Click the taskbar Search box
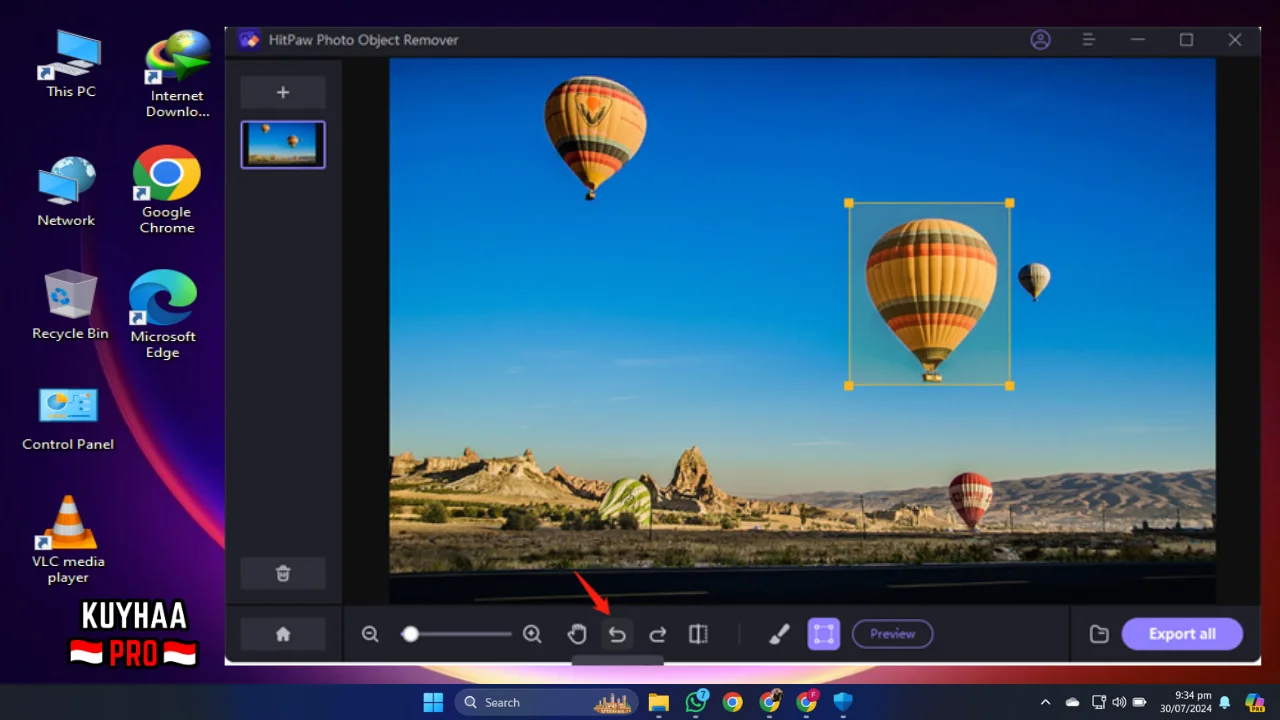1280x720 pixels. 547,702
